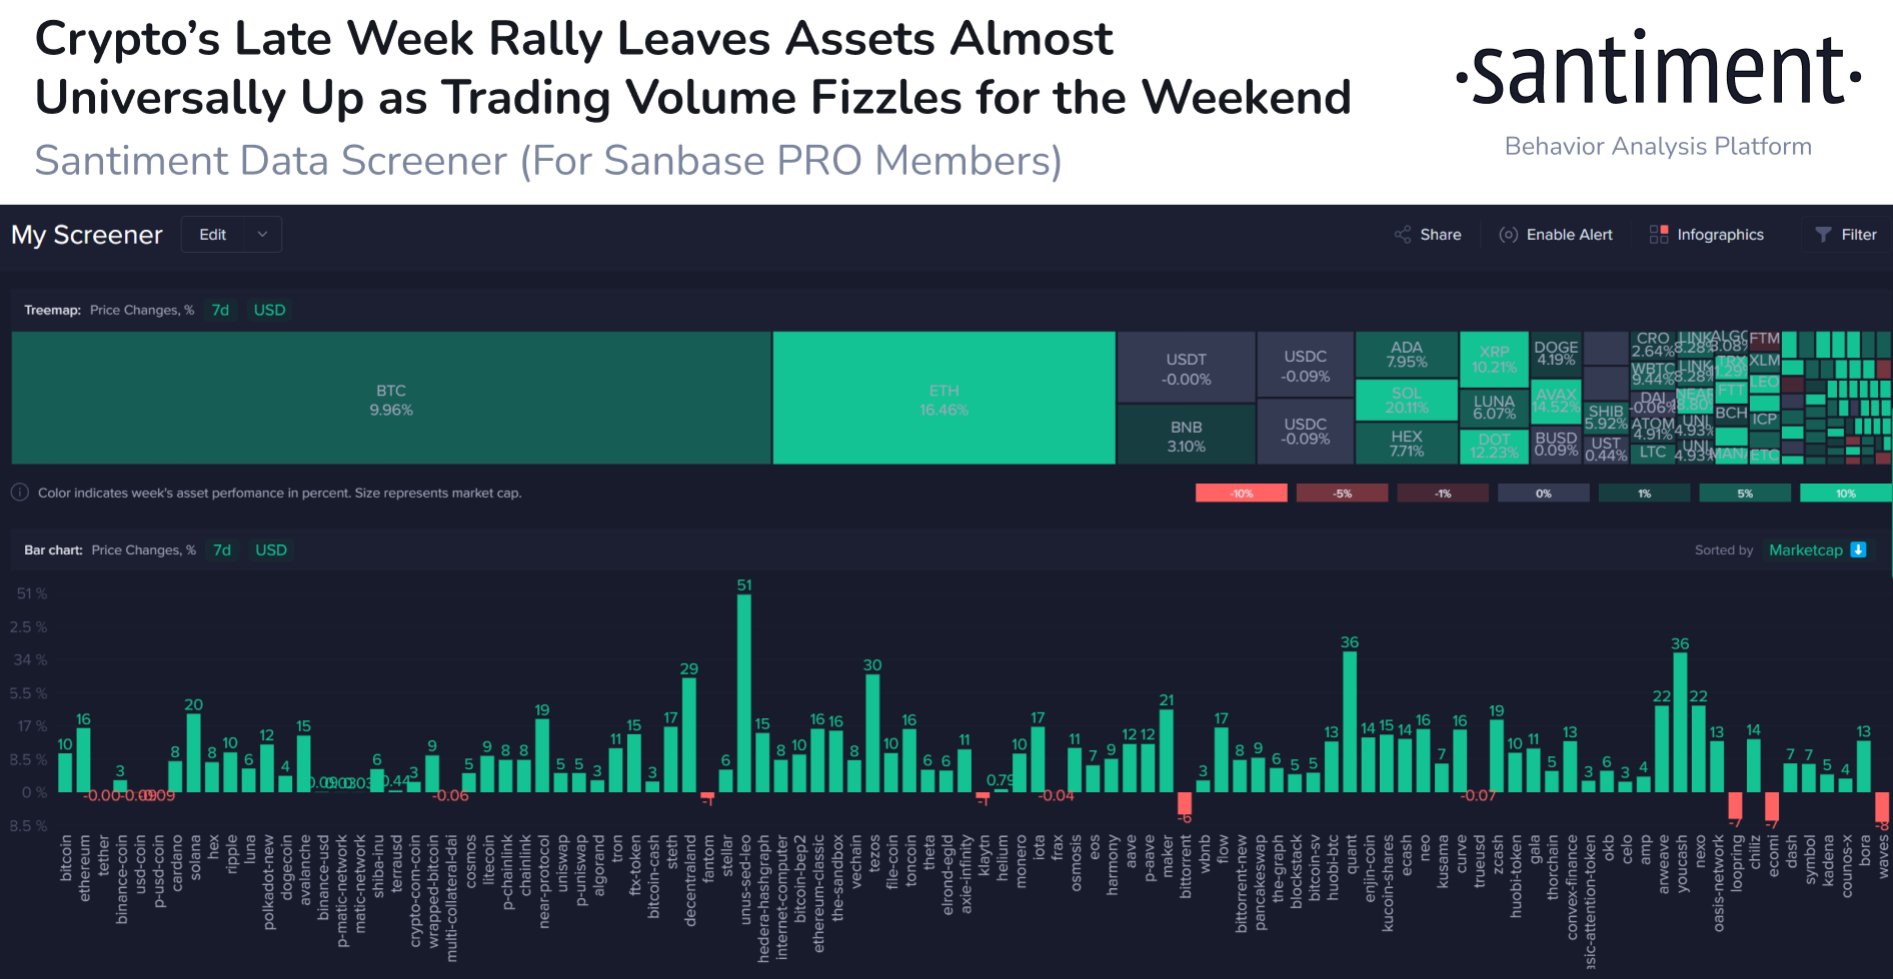Screen dimensions: 1893x979
Task: Open the Sorted by Marketcap dropdown
Action: 1806,550
